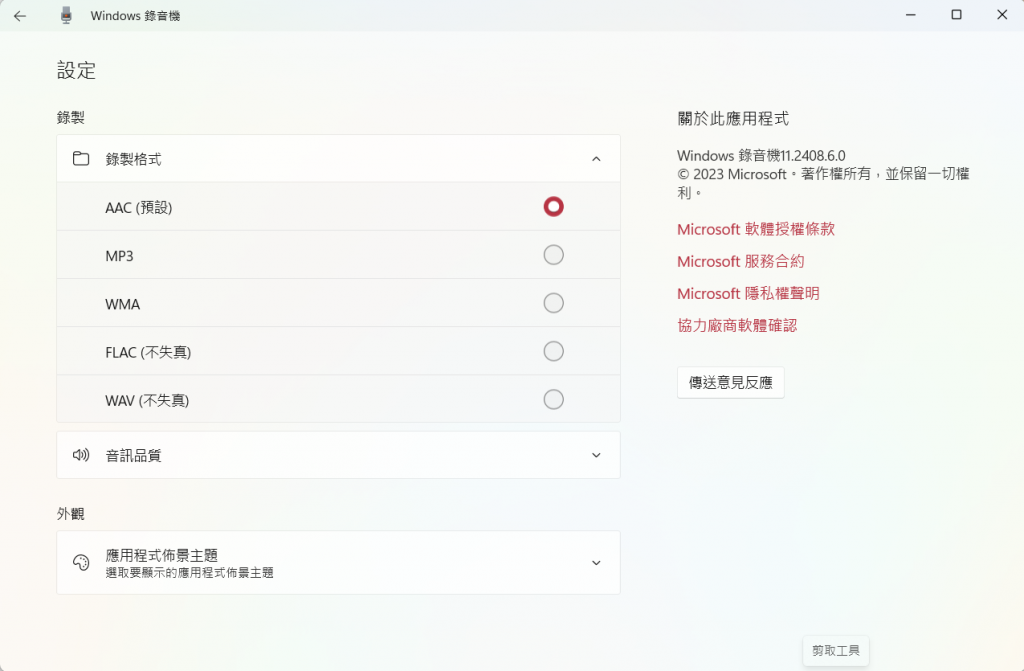Click the FLAC (不失真) label text
This screenshot has height=671, width=1024.
coord(148,353)
